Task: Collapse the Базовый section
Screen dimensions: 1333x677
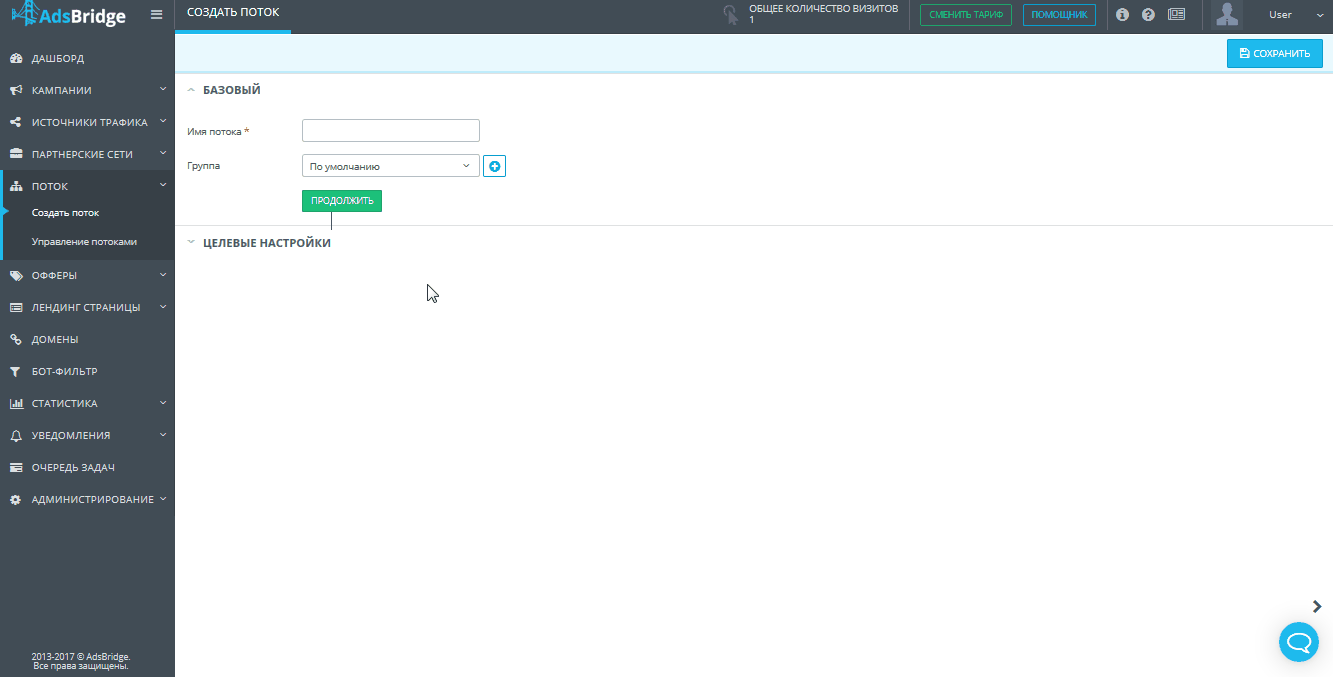Action: click(191, 90)
